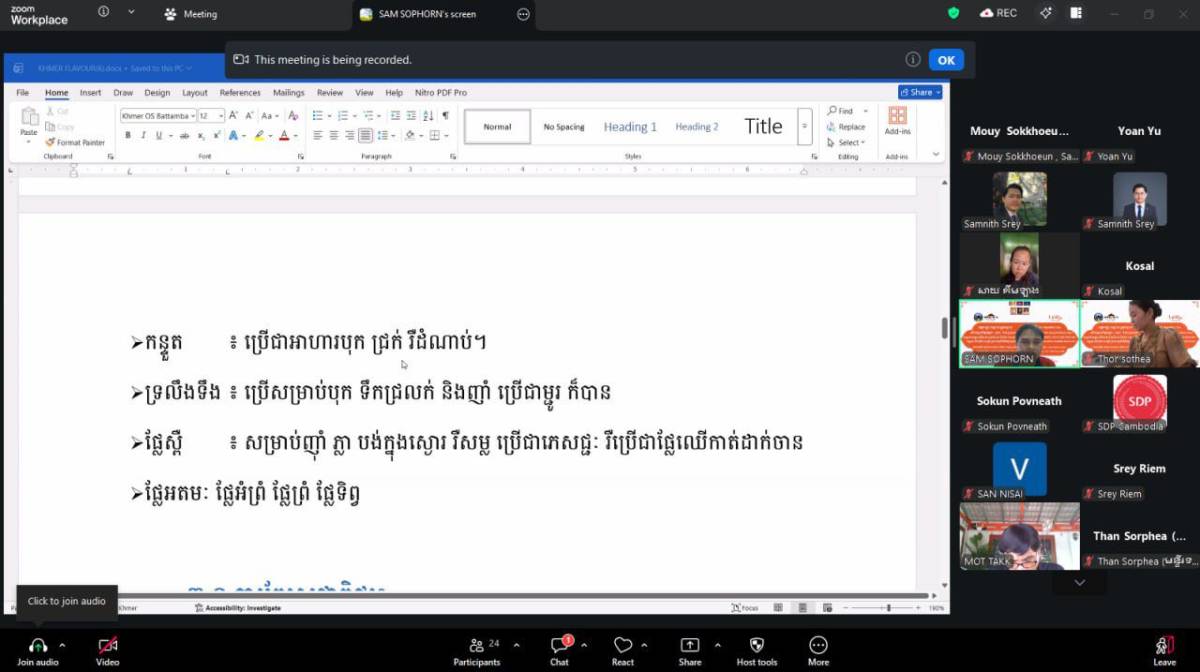
Task: Leave the Zoom meeting
Action: [x=1164, y=650]
